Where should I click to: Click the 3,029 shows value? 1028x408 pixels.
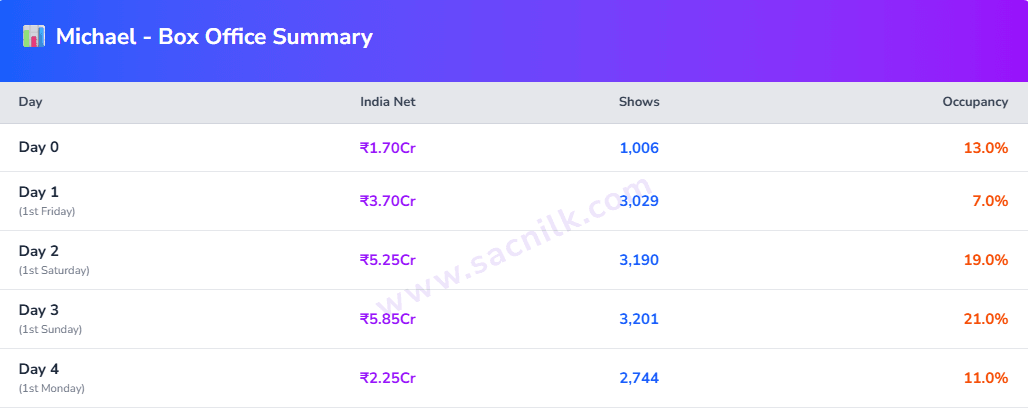(639, 201)
